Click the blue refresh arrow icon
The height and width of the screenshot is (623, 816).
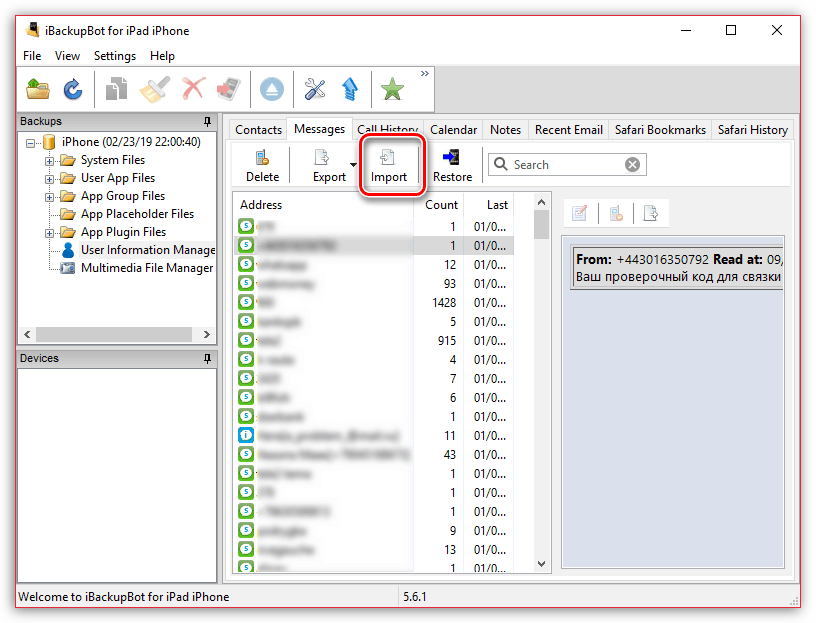pyautogui.click(x=73, y=89)
